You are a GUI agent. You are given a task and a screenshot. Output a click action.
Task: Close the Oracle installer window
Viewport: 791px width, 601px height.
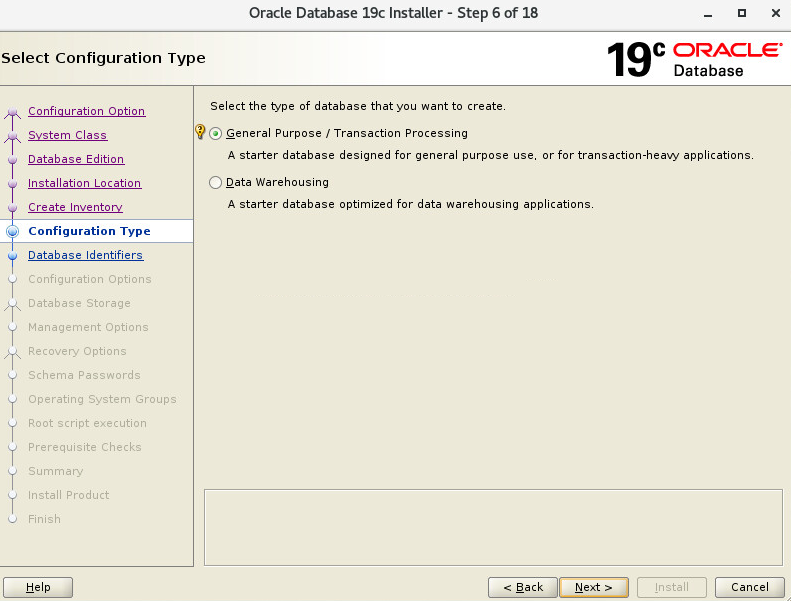776,13
